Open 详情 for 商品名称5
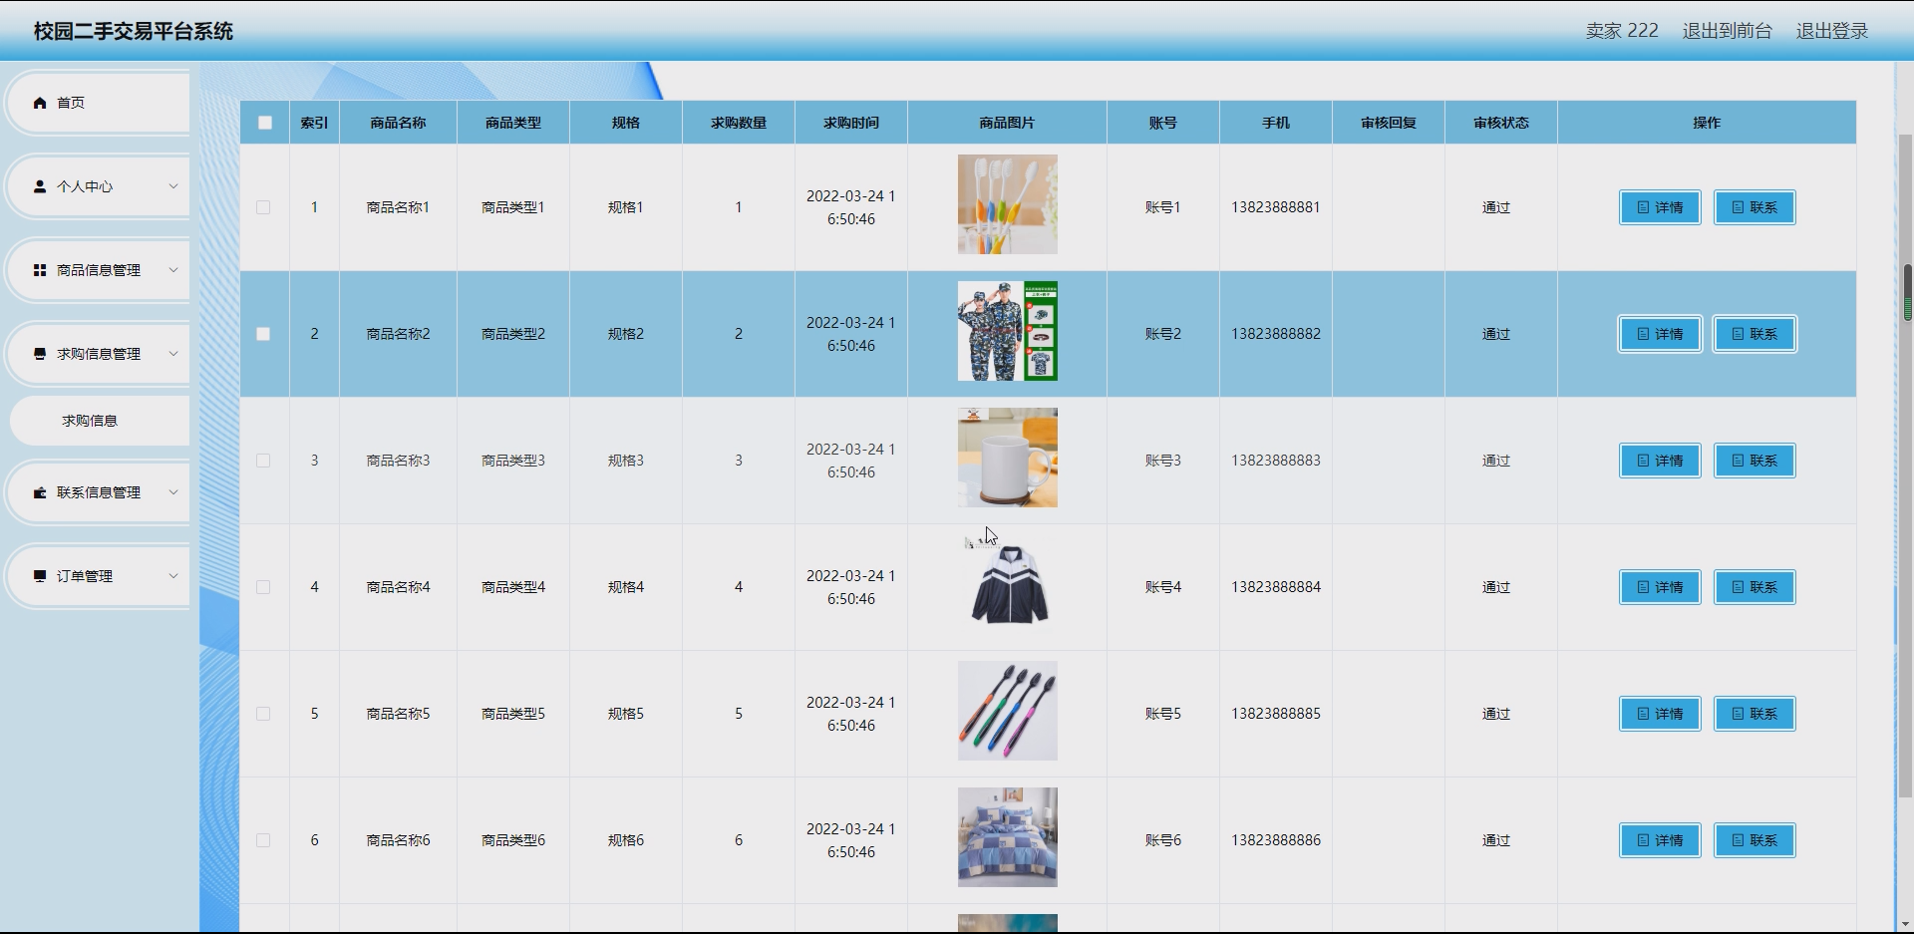 coord(1660,714)
